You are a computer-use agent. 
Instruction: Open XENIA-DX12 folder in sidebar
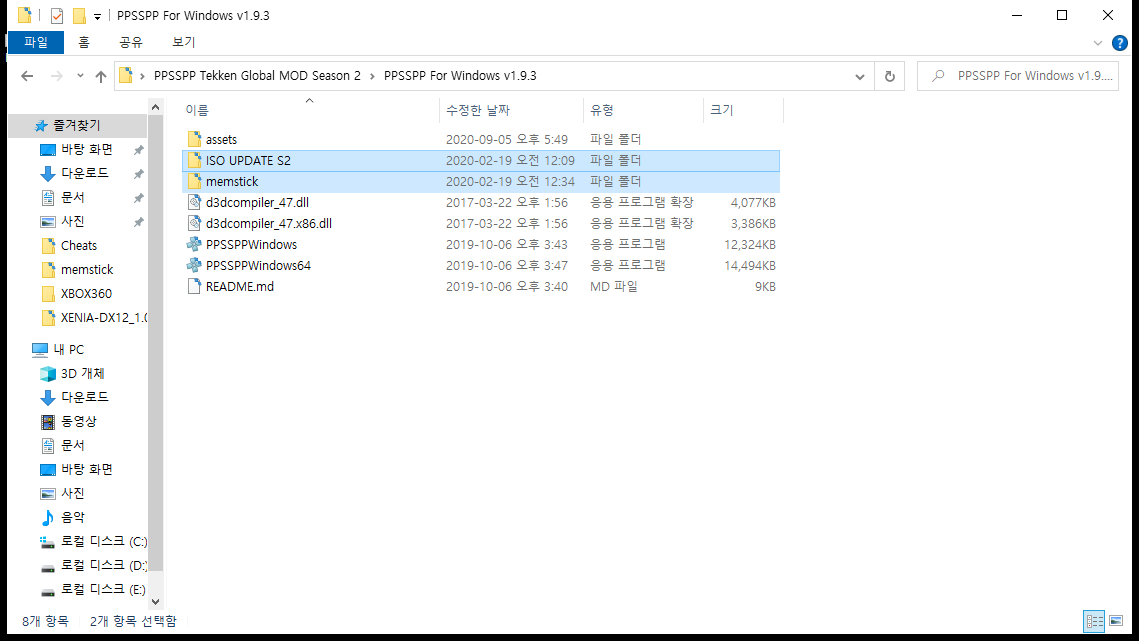tap(104, 318)
